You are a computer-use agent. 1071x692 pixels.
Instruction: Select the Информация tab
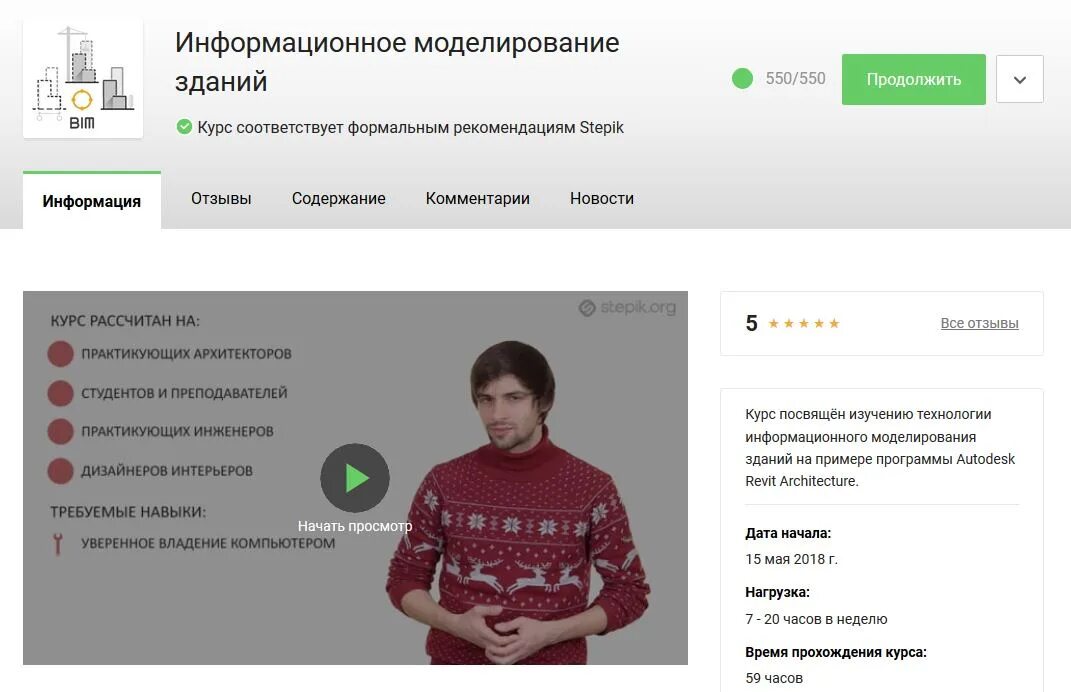92,201
